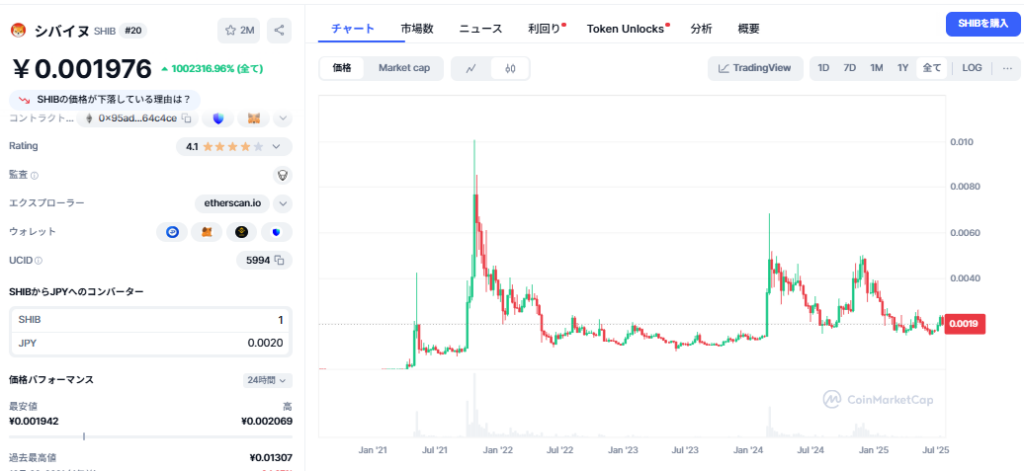
Task: Switch chart to line view
Action: [x=471, y=68]
